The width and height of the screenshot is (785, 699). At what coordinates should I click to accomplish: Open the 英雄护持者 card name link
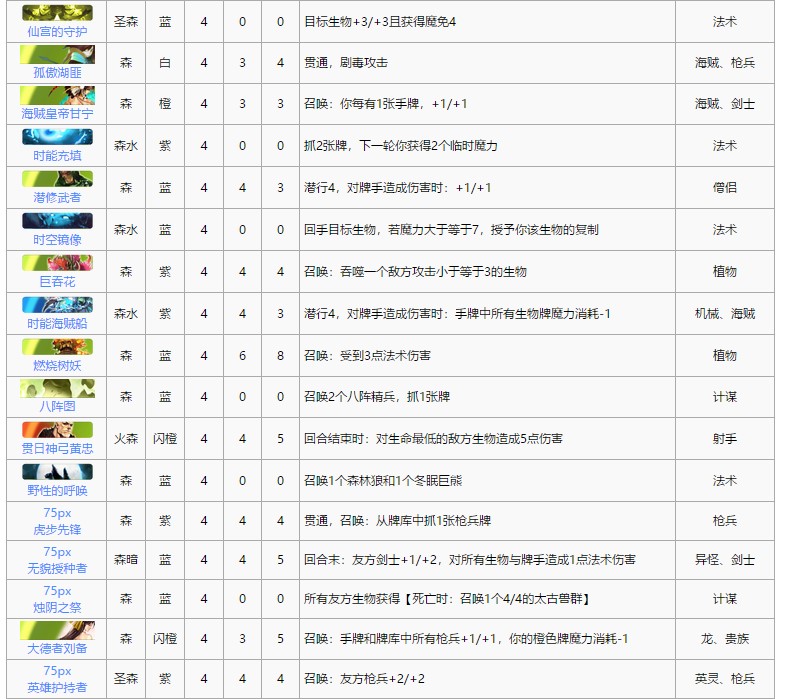(x=57, y=687)
